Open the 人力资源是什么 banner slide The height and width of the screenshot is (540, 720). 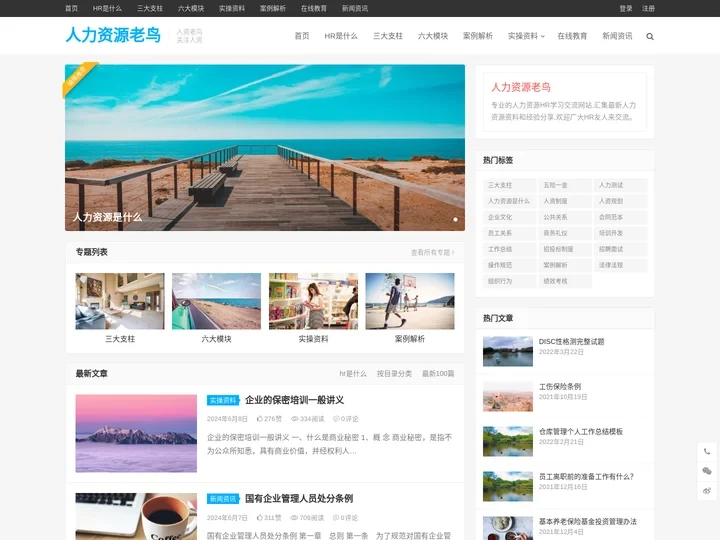(x=264, y=147)
